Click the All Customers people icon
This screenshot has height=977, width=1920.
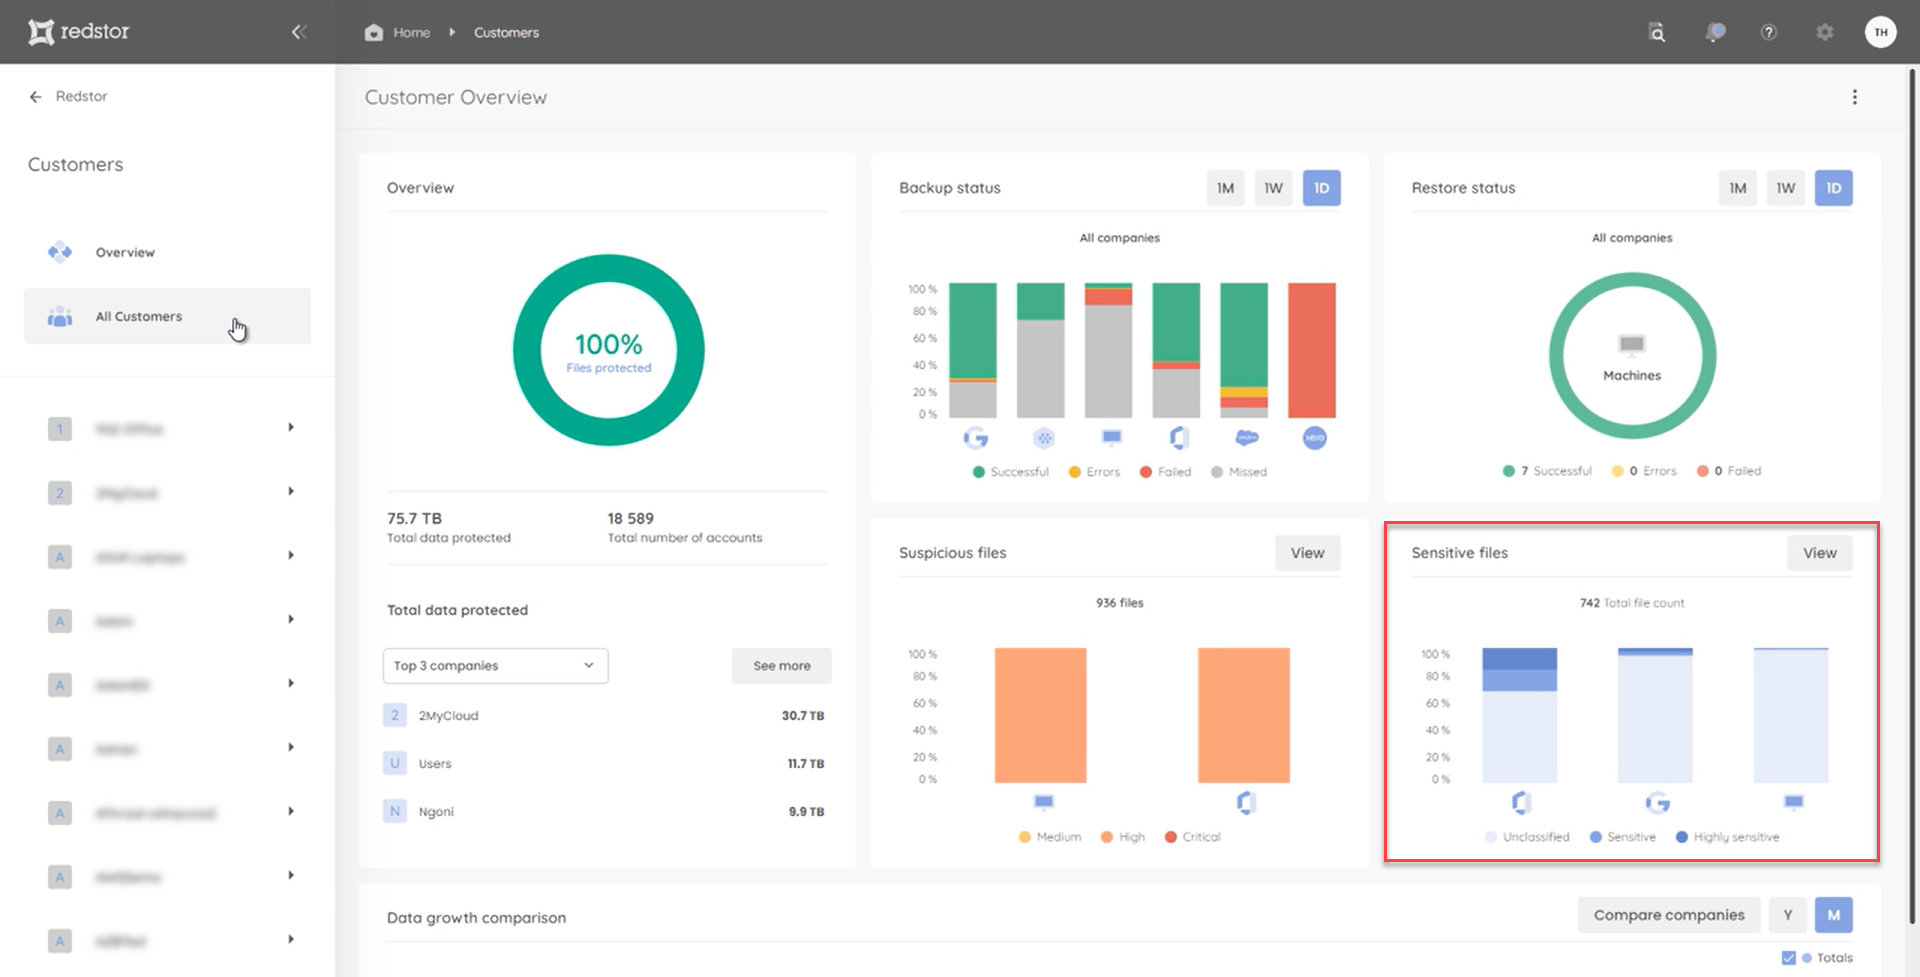(60, 317)
